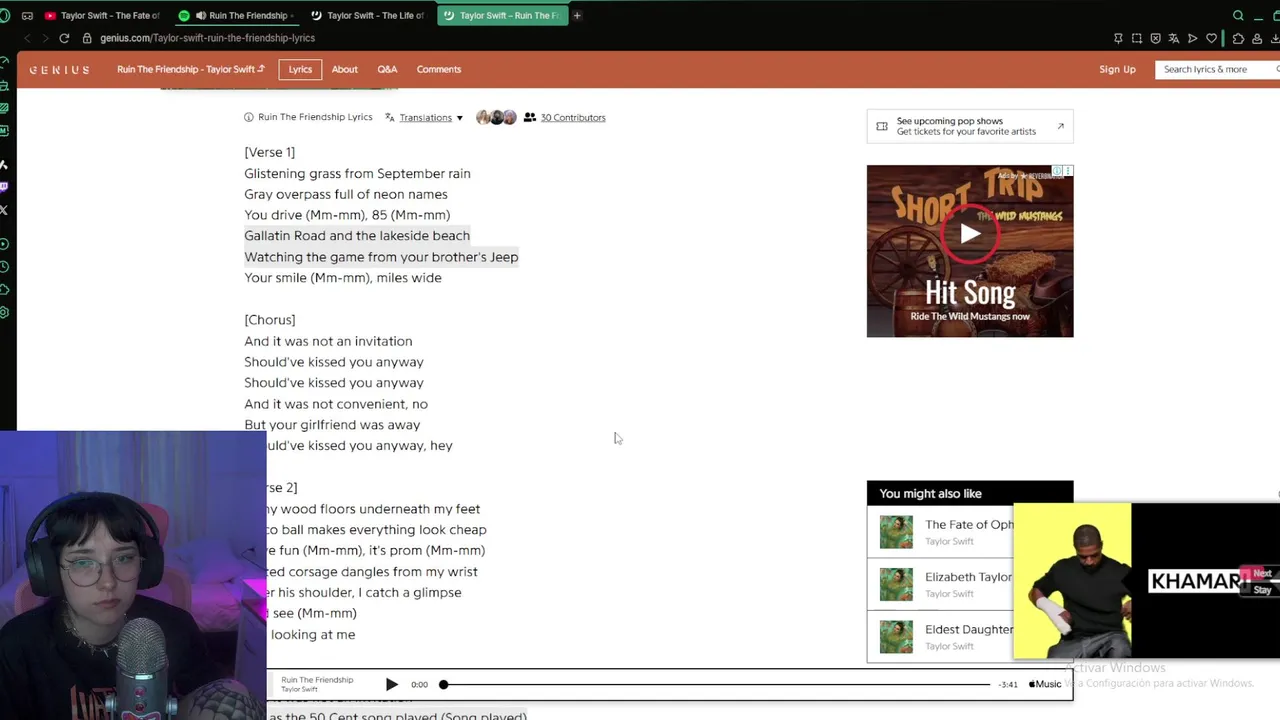
Task: Open Eldest Daughter song recommendation
Action: 940,637
